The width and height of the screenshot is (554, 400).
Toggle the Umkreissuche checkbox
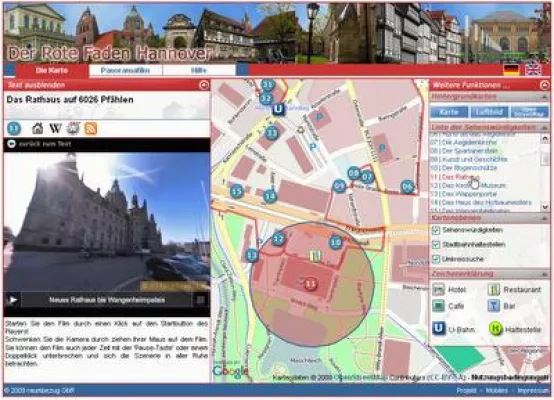[x=436, y=259]
